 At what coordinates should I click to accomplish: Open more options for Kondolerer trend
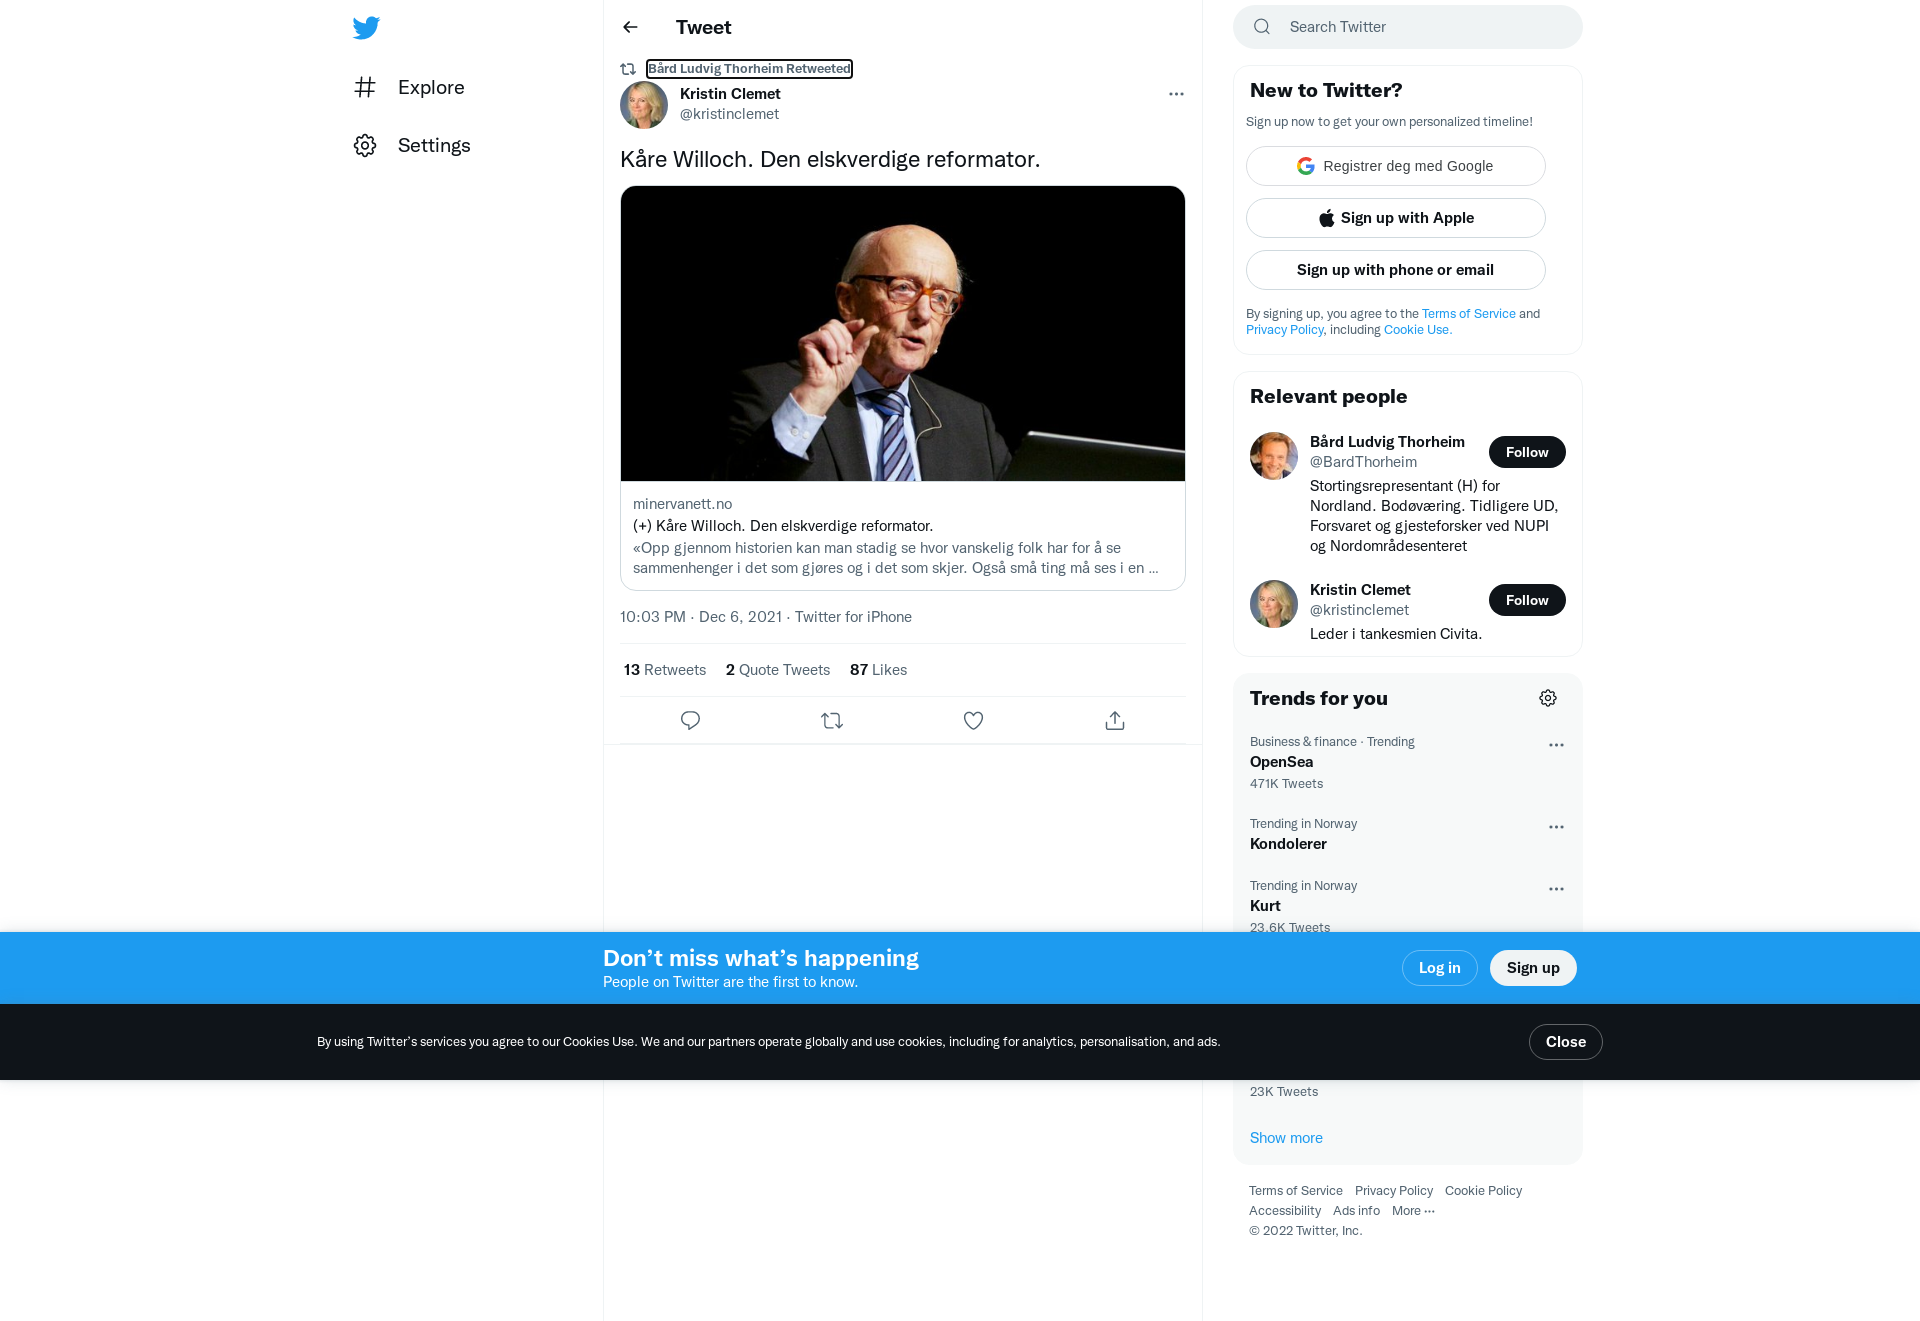tap(1556, 827)
